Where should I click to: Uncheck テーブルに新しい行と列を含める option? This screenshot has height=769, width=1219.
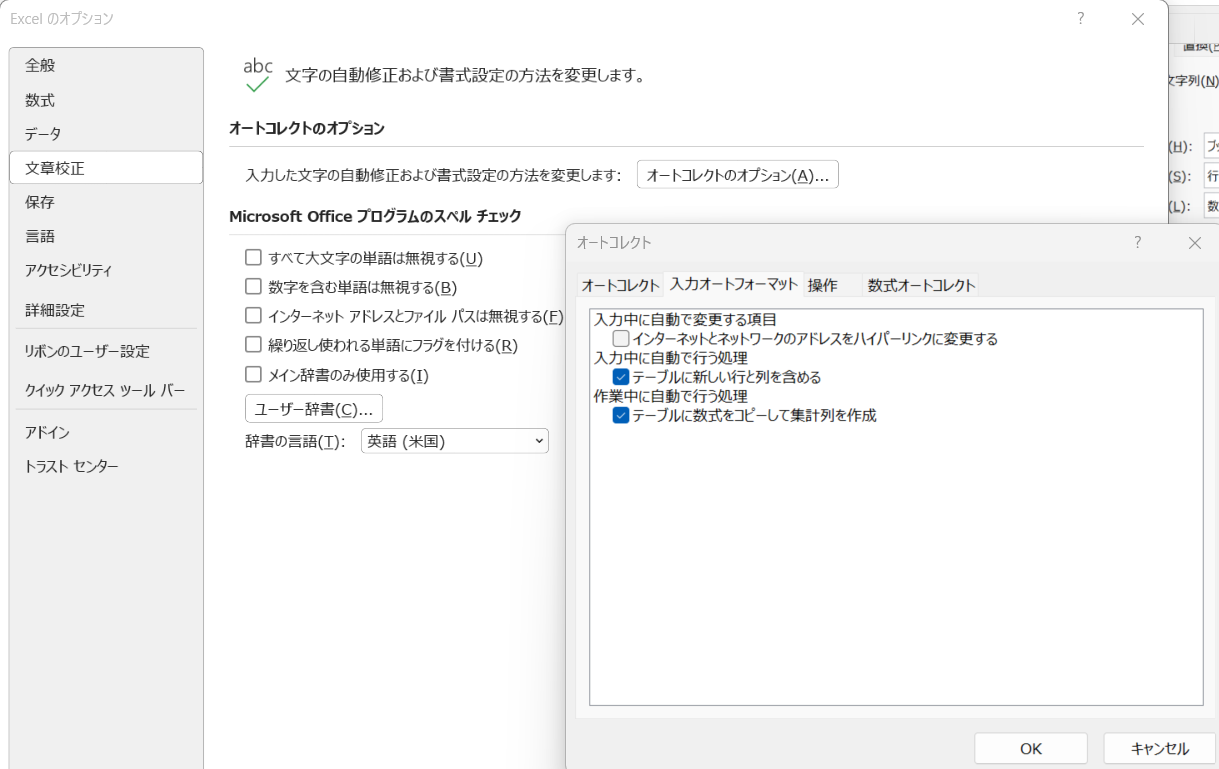tap(621, 377)
